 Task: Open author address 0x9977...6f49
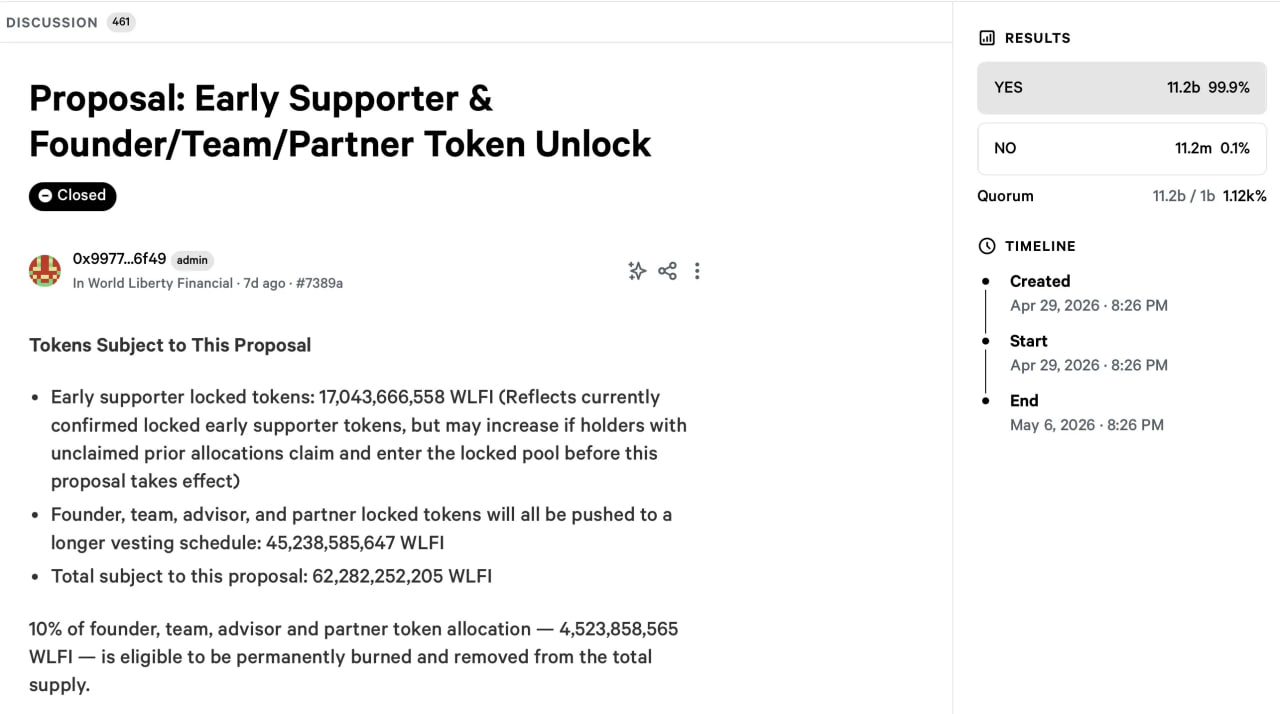[119, 259]
